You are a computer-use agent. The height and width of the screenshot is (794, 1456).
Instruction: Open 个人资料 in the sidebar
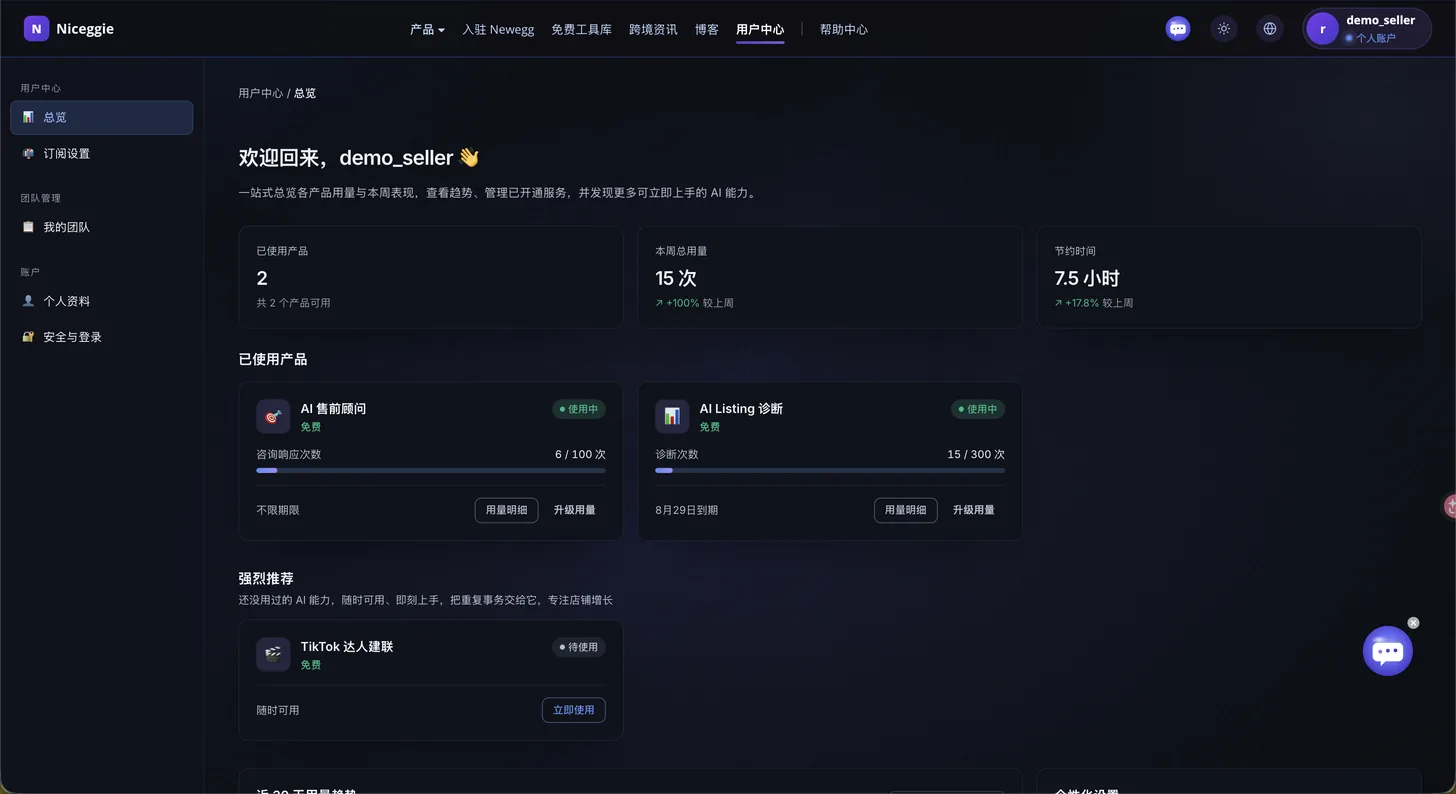(x=101, y=301)
